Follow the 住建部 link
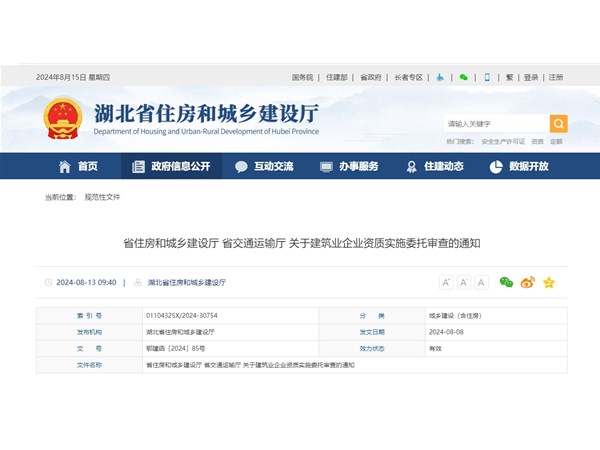 (x=337, y=77)
